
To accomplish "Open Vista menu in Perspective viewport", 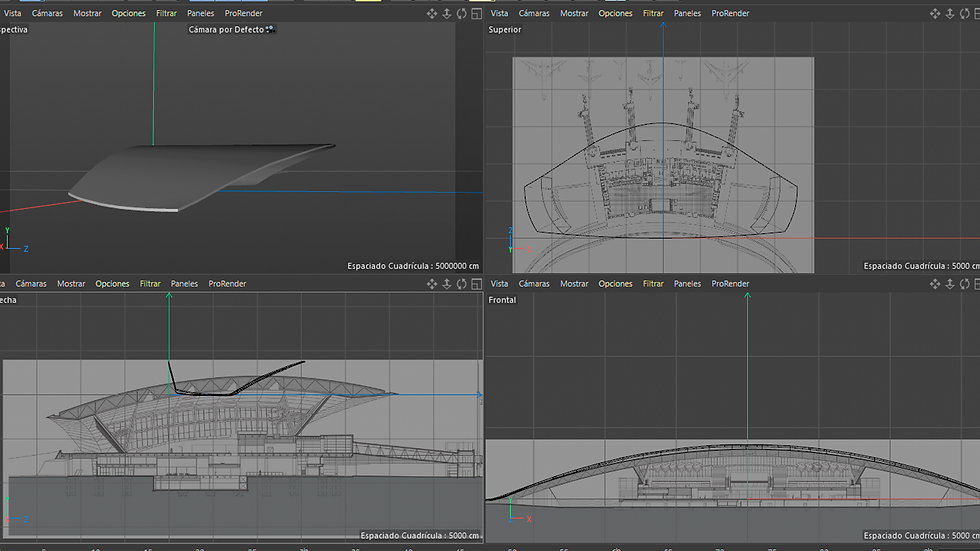I will click(12, 13).
